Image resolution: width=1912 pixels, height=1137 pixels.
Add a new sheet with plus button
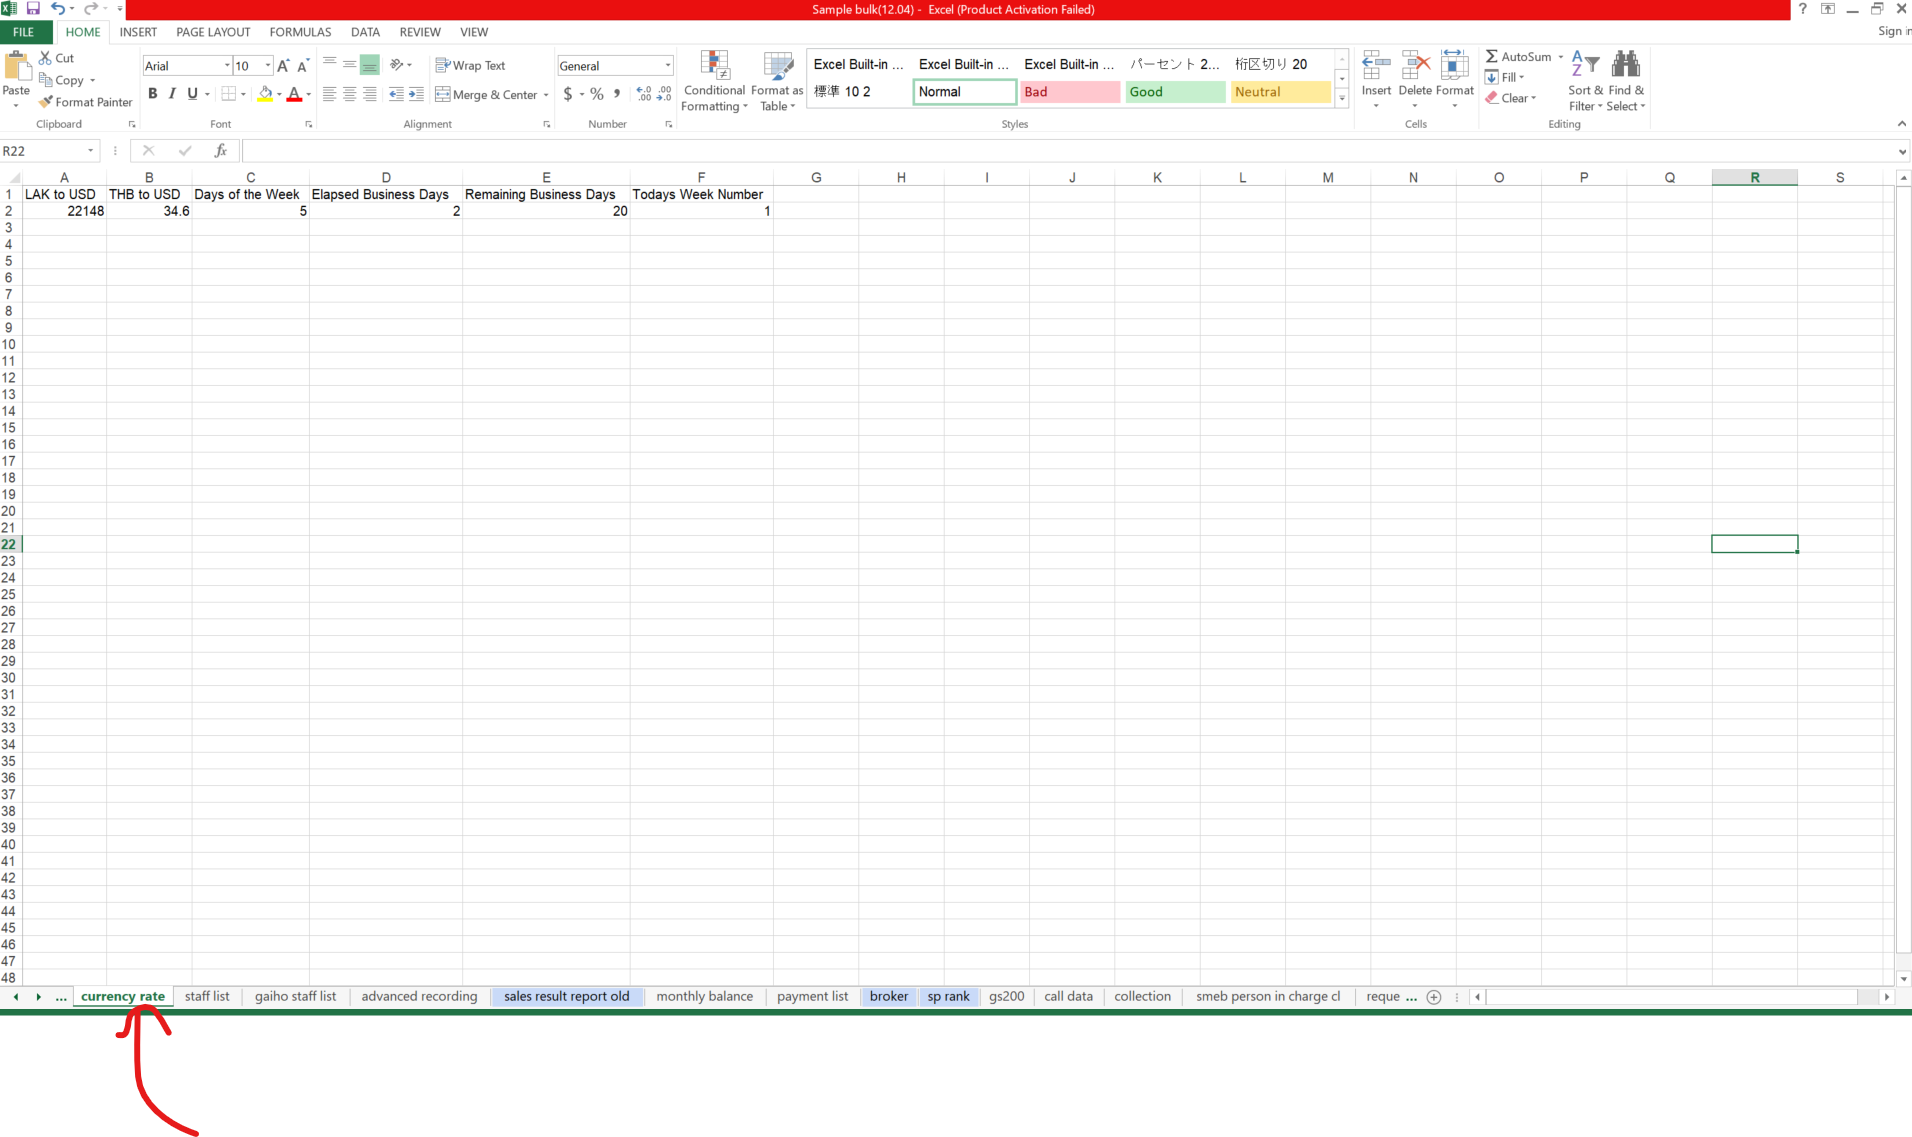pos(1434,997)
